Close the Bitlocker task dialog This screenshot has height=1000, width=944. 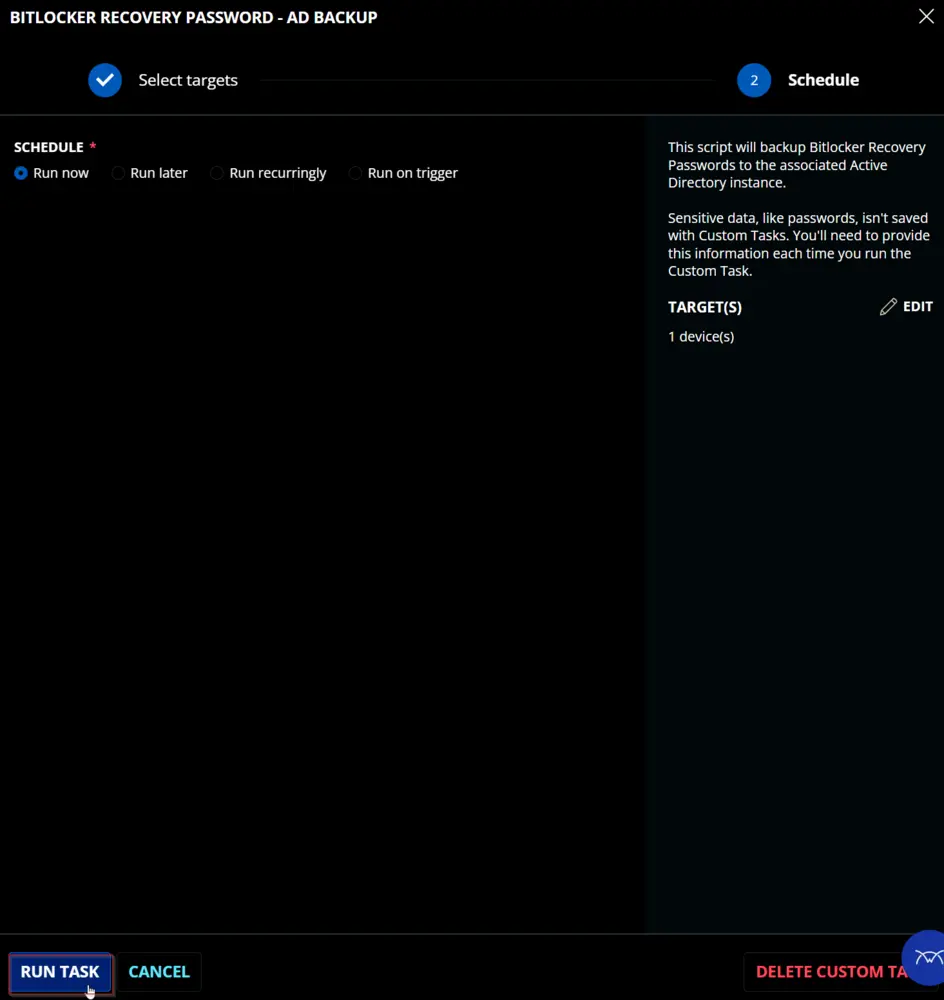[x=926, y=16]
